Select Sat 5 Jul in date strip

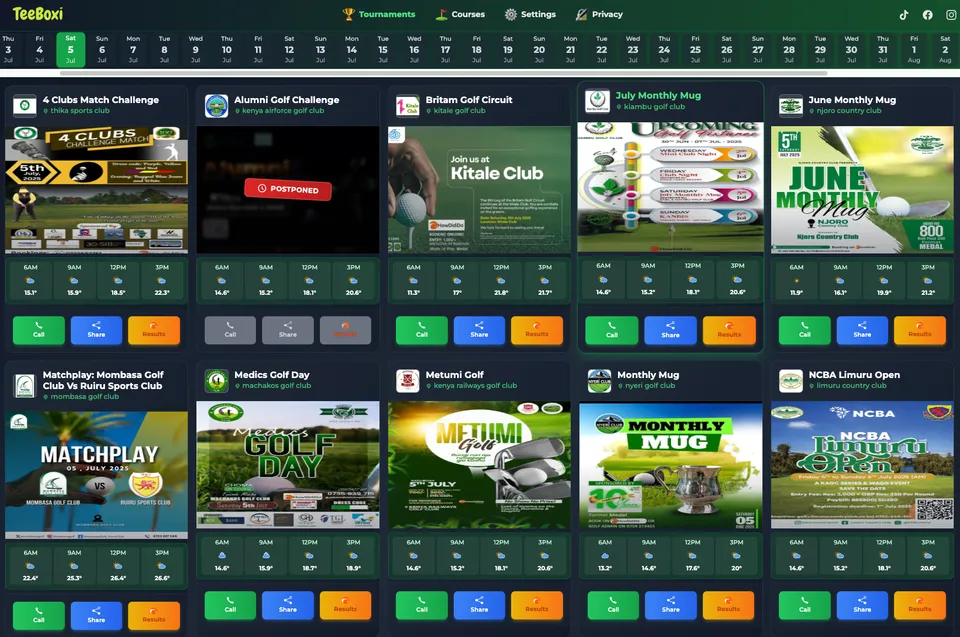[x=70, y=49]
